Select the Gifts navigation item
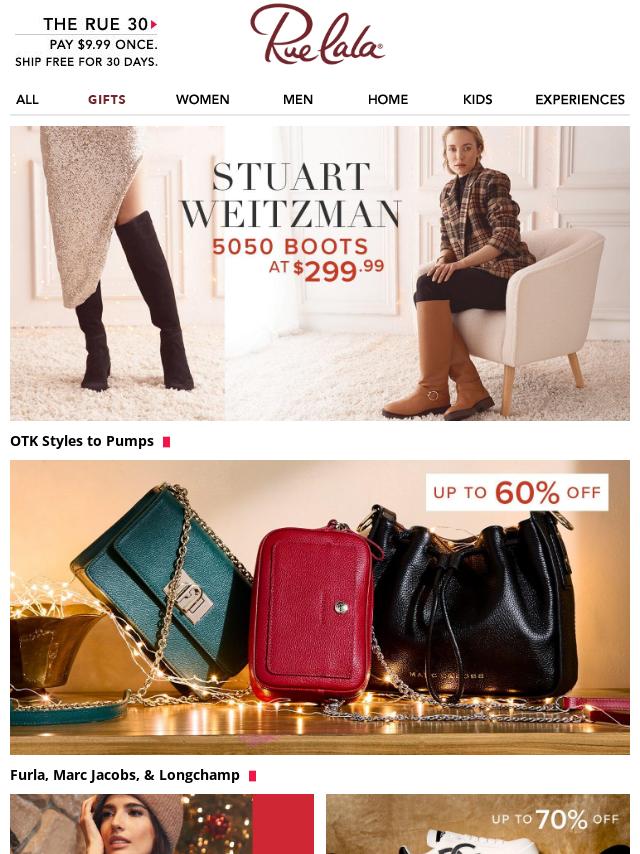The width and height of the screenshot is (640, 854). pos(107,100)
